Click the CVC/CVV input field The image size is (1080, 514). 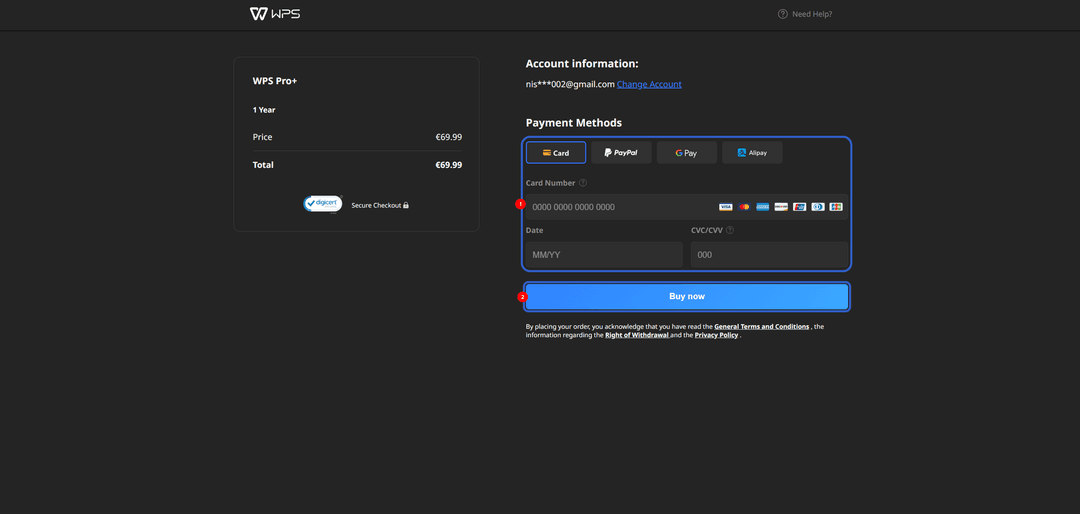pyautogui.click(x=769, y=254)
